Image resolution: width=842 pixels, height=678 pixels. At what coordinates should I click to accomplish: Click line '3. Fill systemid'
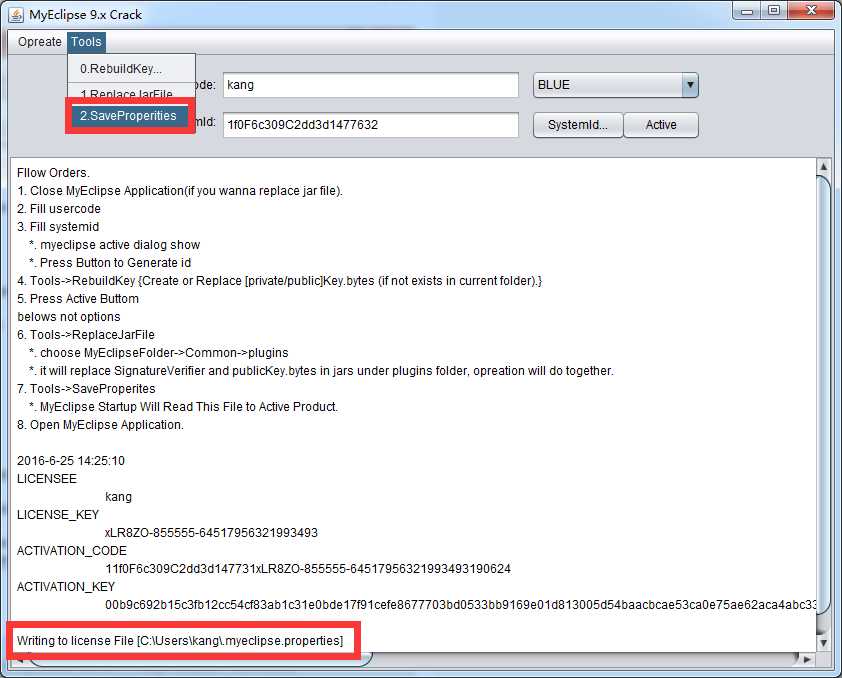[x=58, y=227]
